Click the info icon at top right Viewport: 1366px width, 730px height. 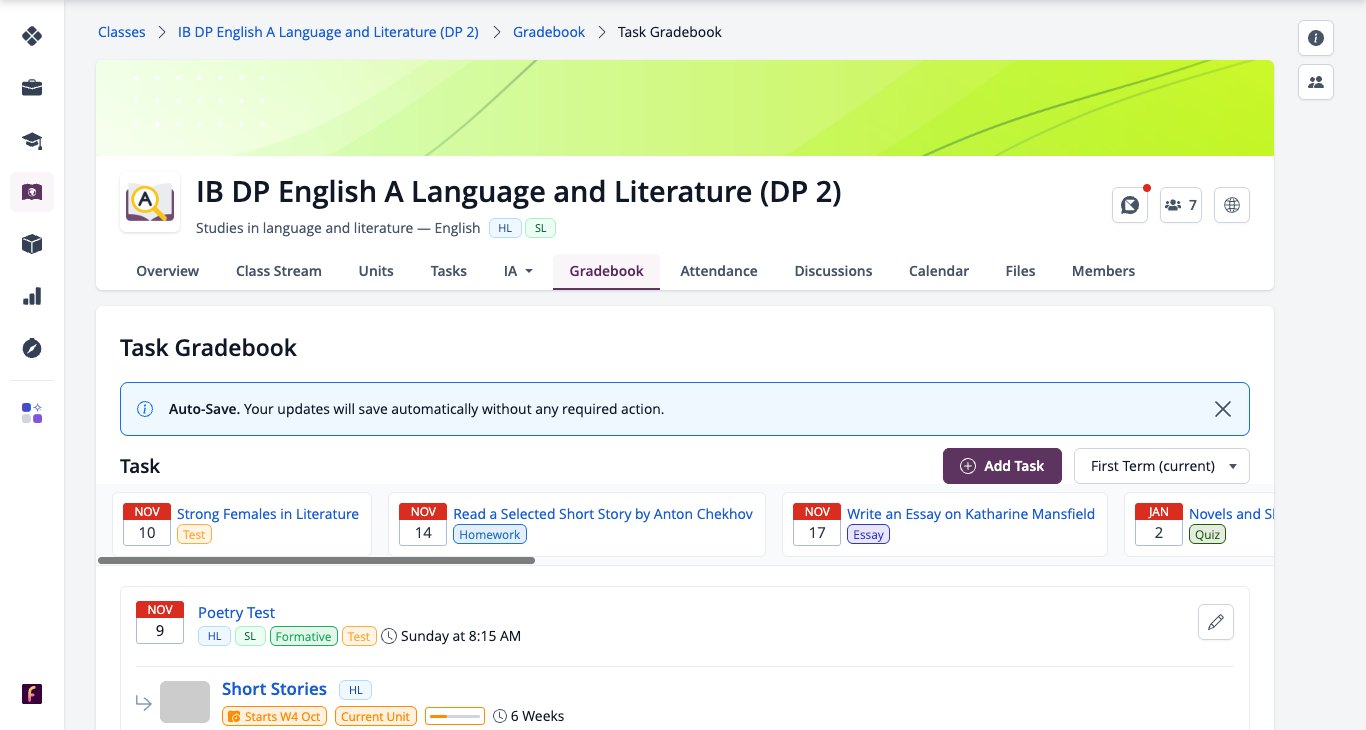pyautogui.click(x=1316, y=38)
